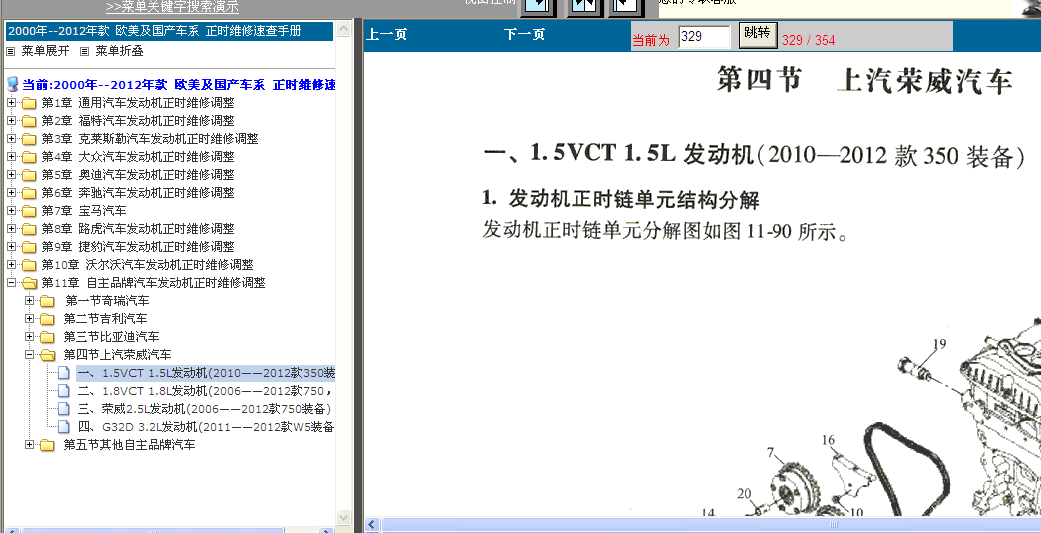Select the manual title header bar
1041x533 pixels.
tap(169, 31)
